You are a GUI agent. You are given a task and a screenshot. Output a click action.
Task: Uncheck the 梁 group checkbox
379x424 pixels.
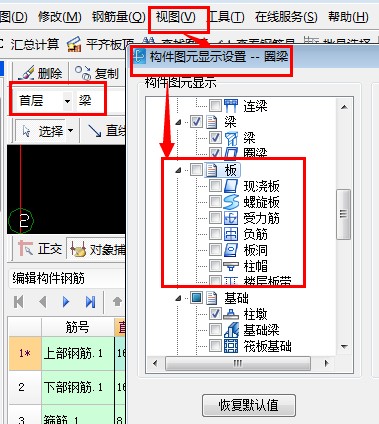[x=196, y=122]
